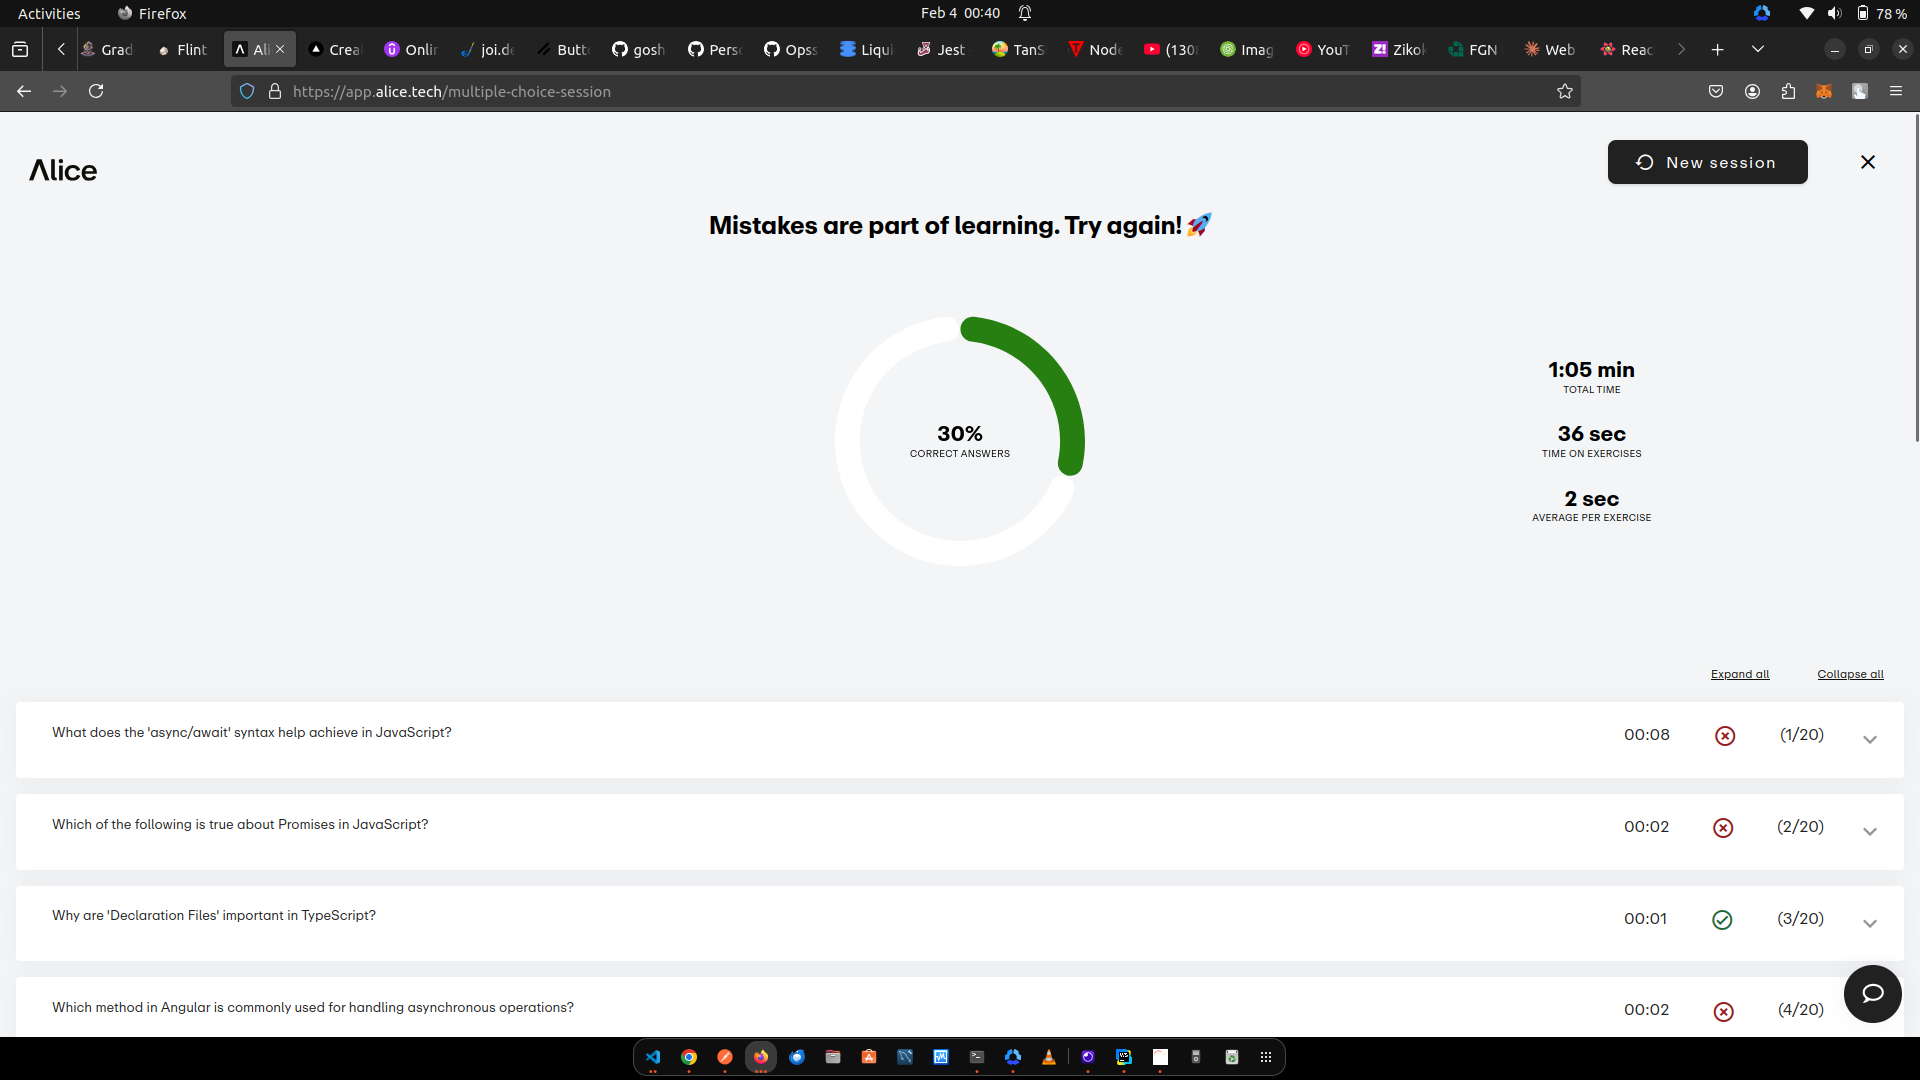Click the new tab plus icon
This screenshot has height=1080, width=1920.
pos(1717,49)
